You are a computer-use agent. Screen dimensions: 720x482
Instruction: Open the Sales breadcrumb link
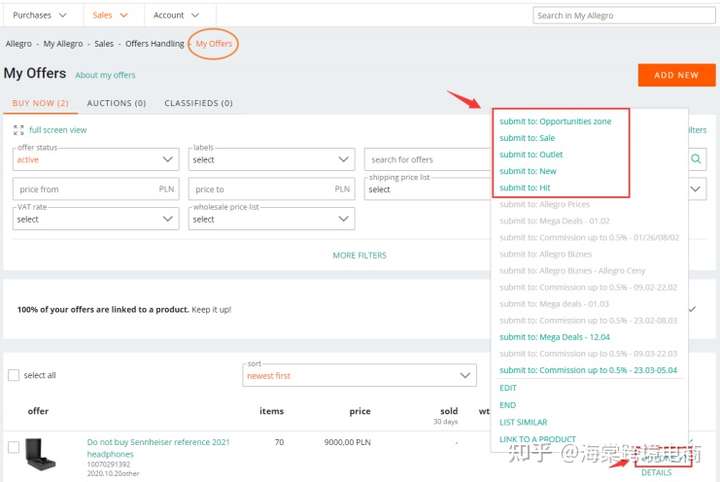click(x=104, y=44)
